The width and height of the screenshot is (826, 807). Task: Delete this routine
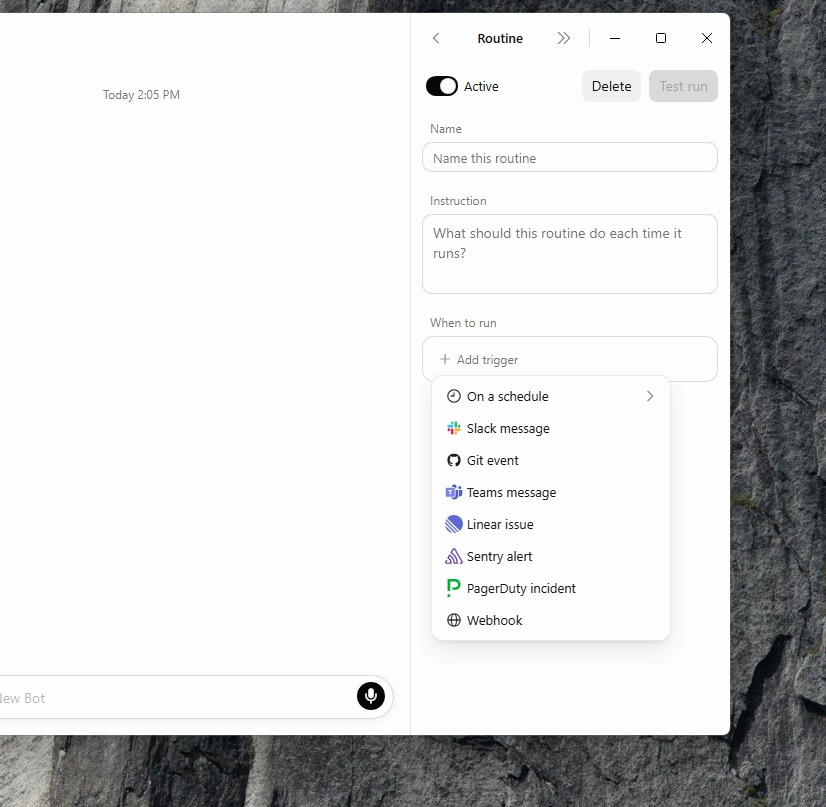point(612,86)
